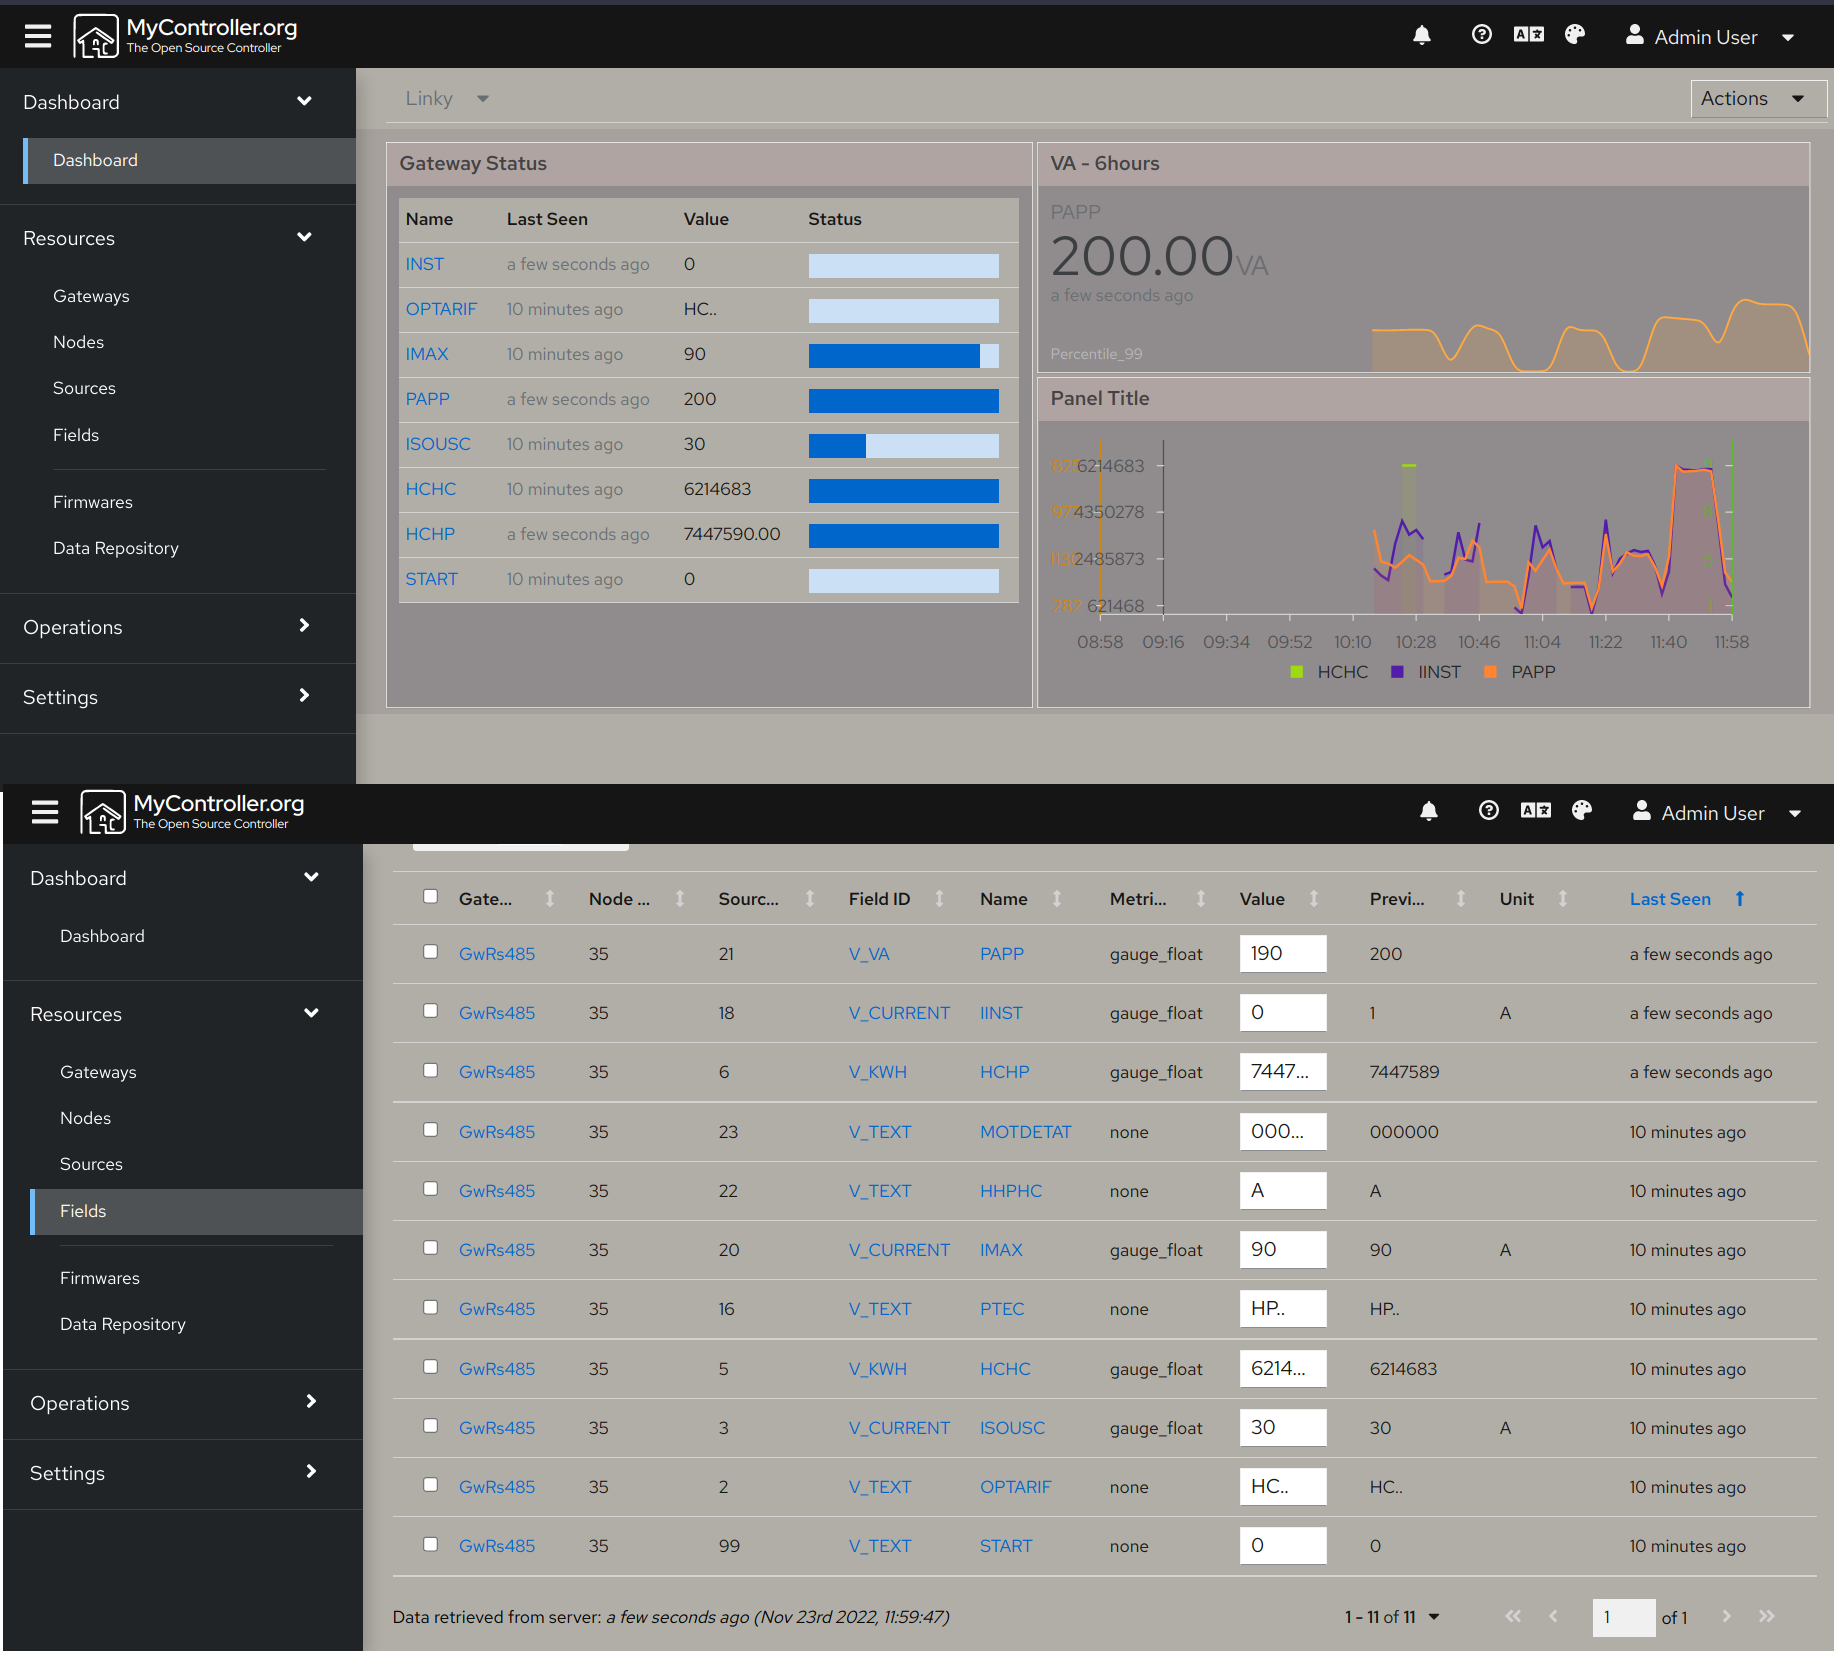Open Gateways in the top sidebar
Image resolution: width=1834 pixels, height=1659 pixels.
point(91,296)
